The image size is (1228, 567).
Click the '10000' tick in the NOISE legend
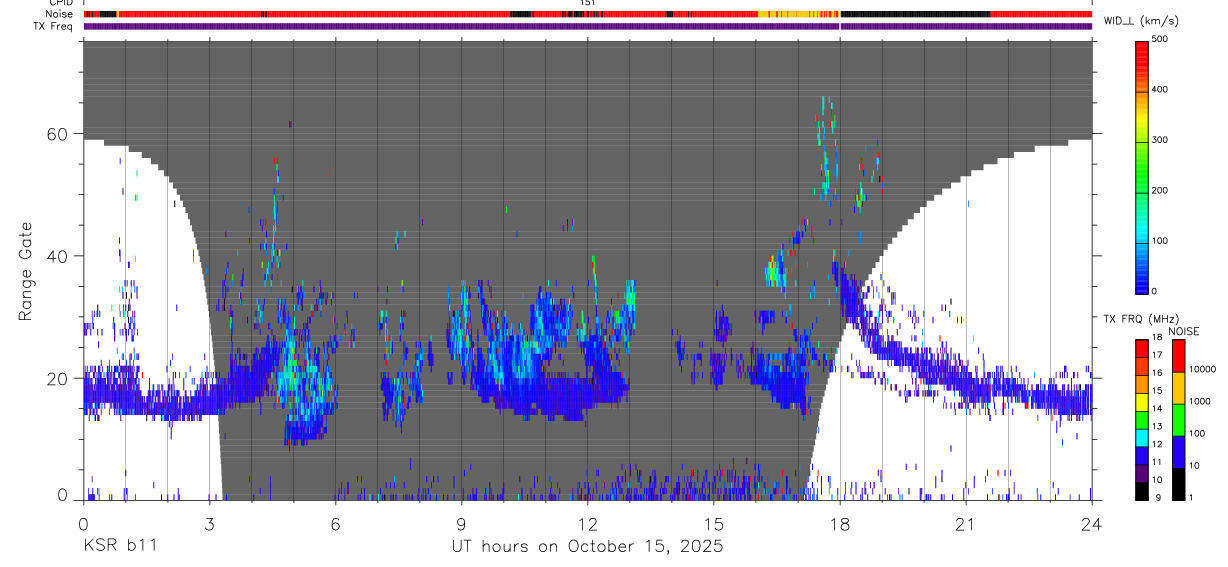point(1202,369)
